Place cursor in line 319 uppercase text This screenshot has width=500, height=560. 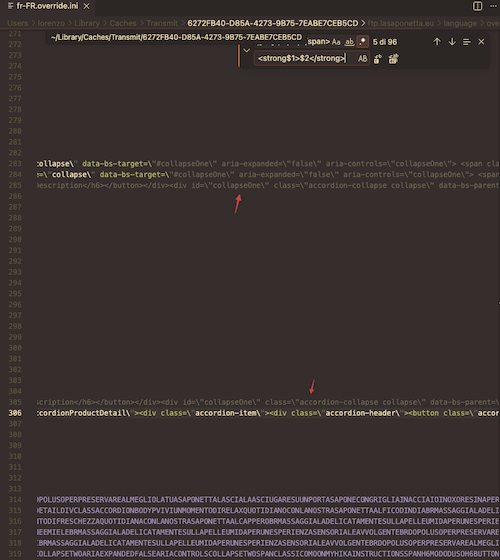[x=268, y=554]
